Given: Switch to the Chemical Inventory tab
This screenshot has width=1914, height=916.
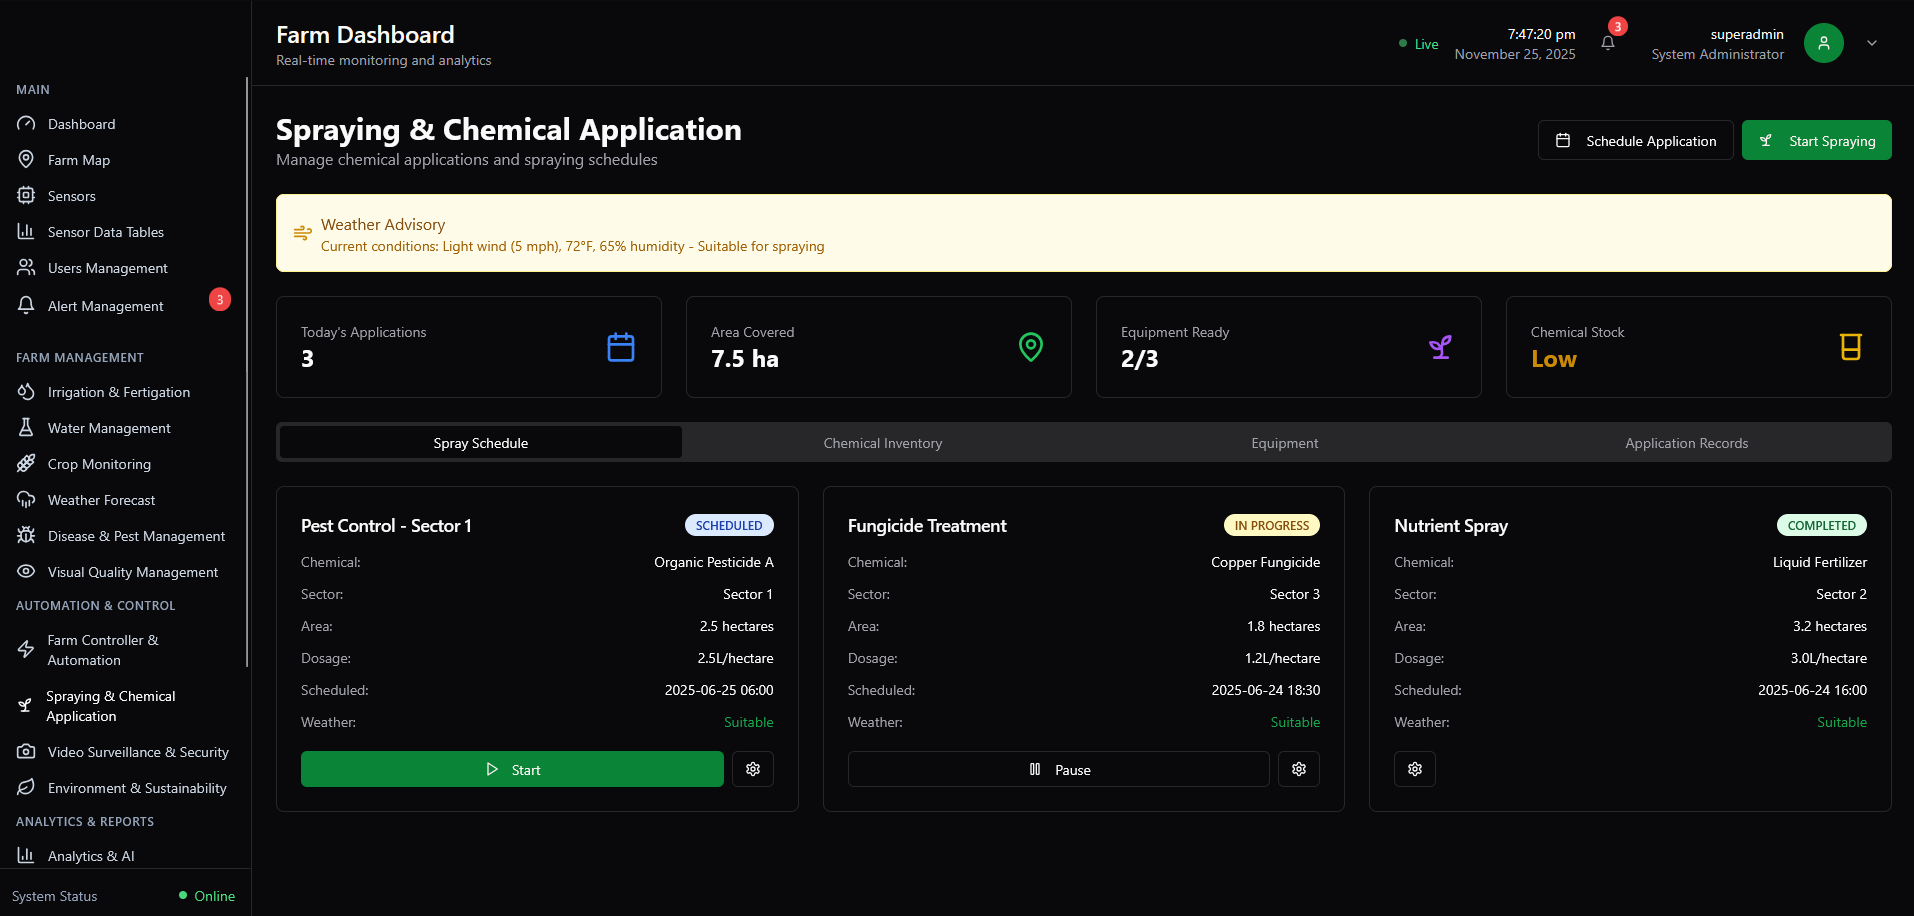Looking at the screenshot, I should point(882,443).
